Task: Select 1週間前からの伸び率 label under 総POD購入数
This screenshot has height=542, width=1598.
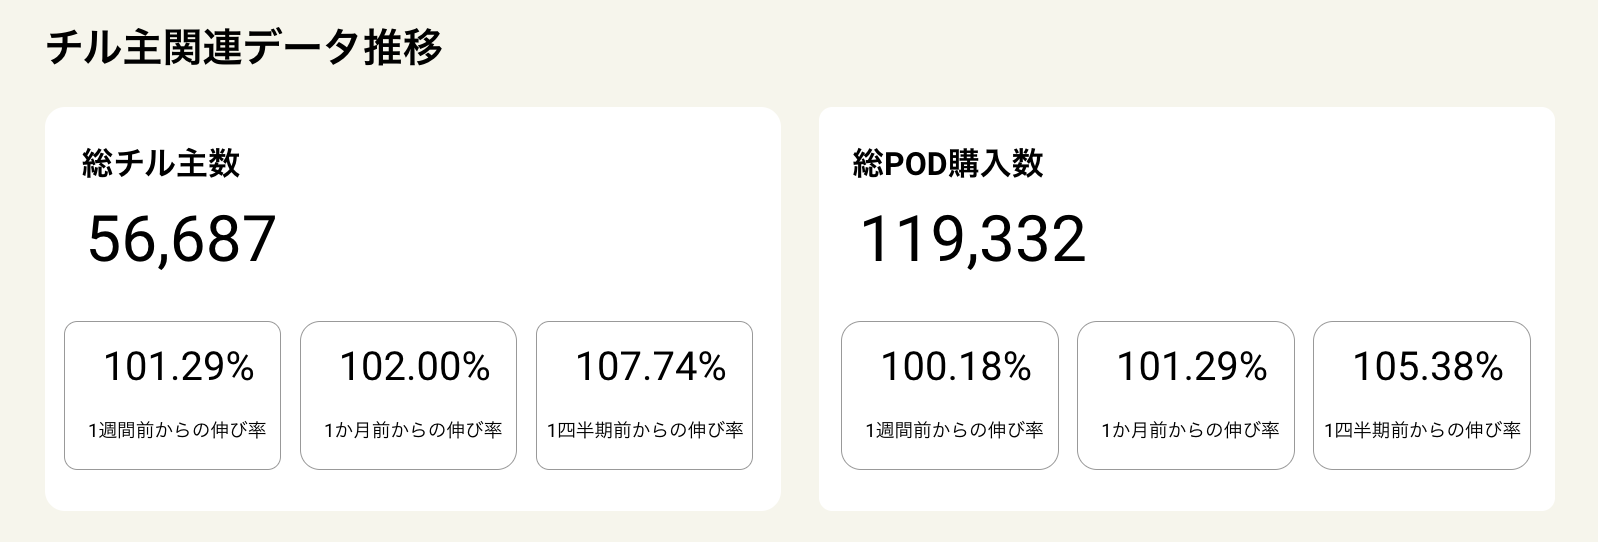Action: click(x=954, y=430)
